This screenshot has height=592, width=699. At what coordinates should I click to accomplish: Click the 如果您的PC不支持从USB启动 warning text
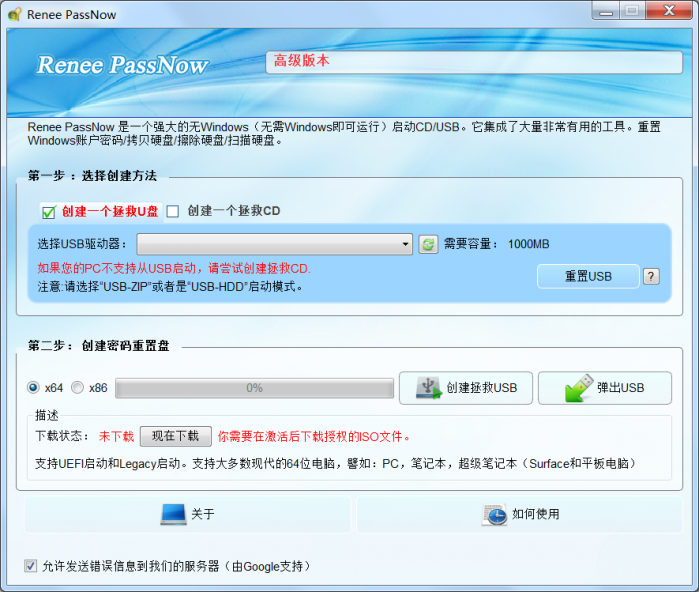pyautogui.click(x=174, y=268)
